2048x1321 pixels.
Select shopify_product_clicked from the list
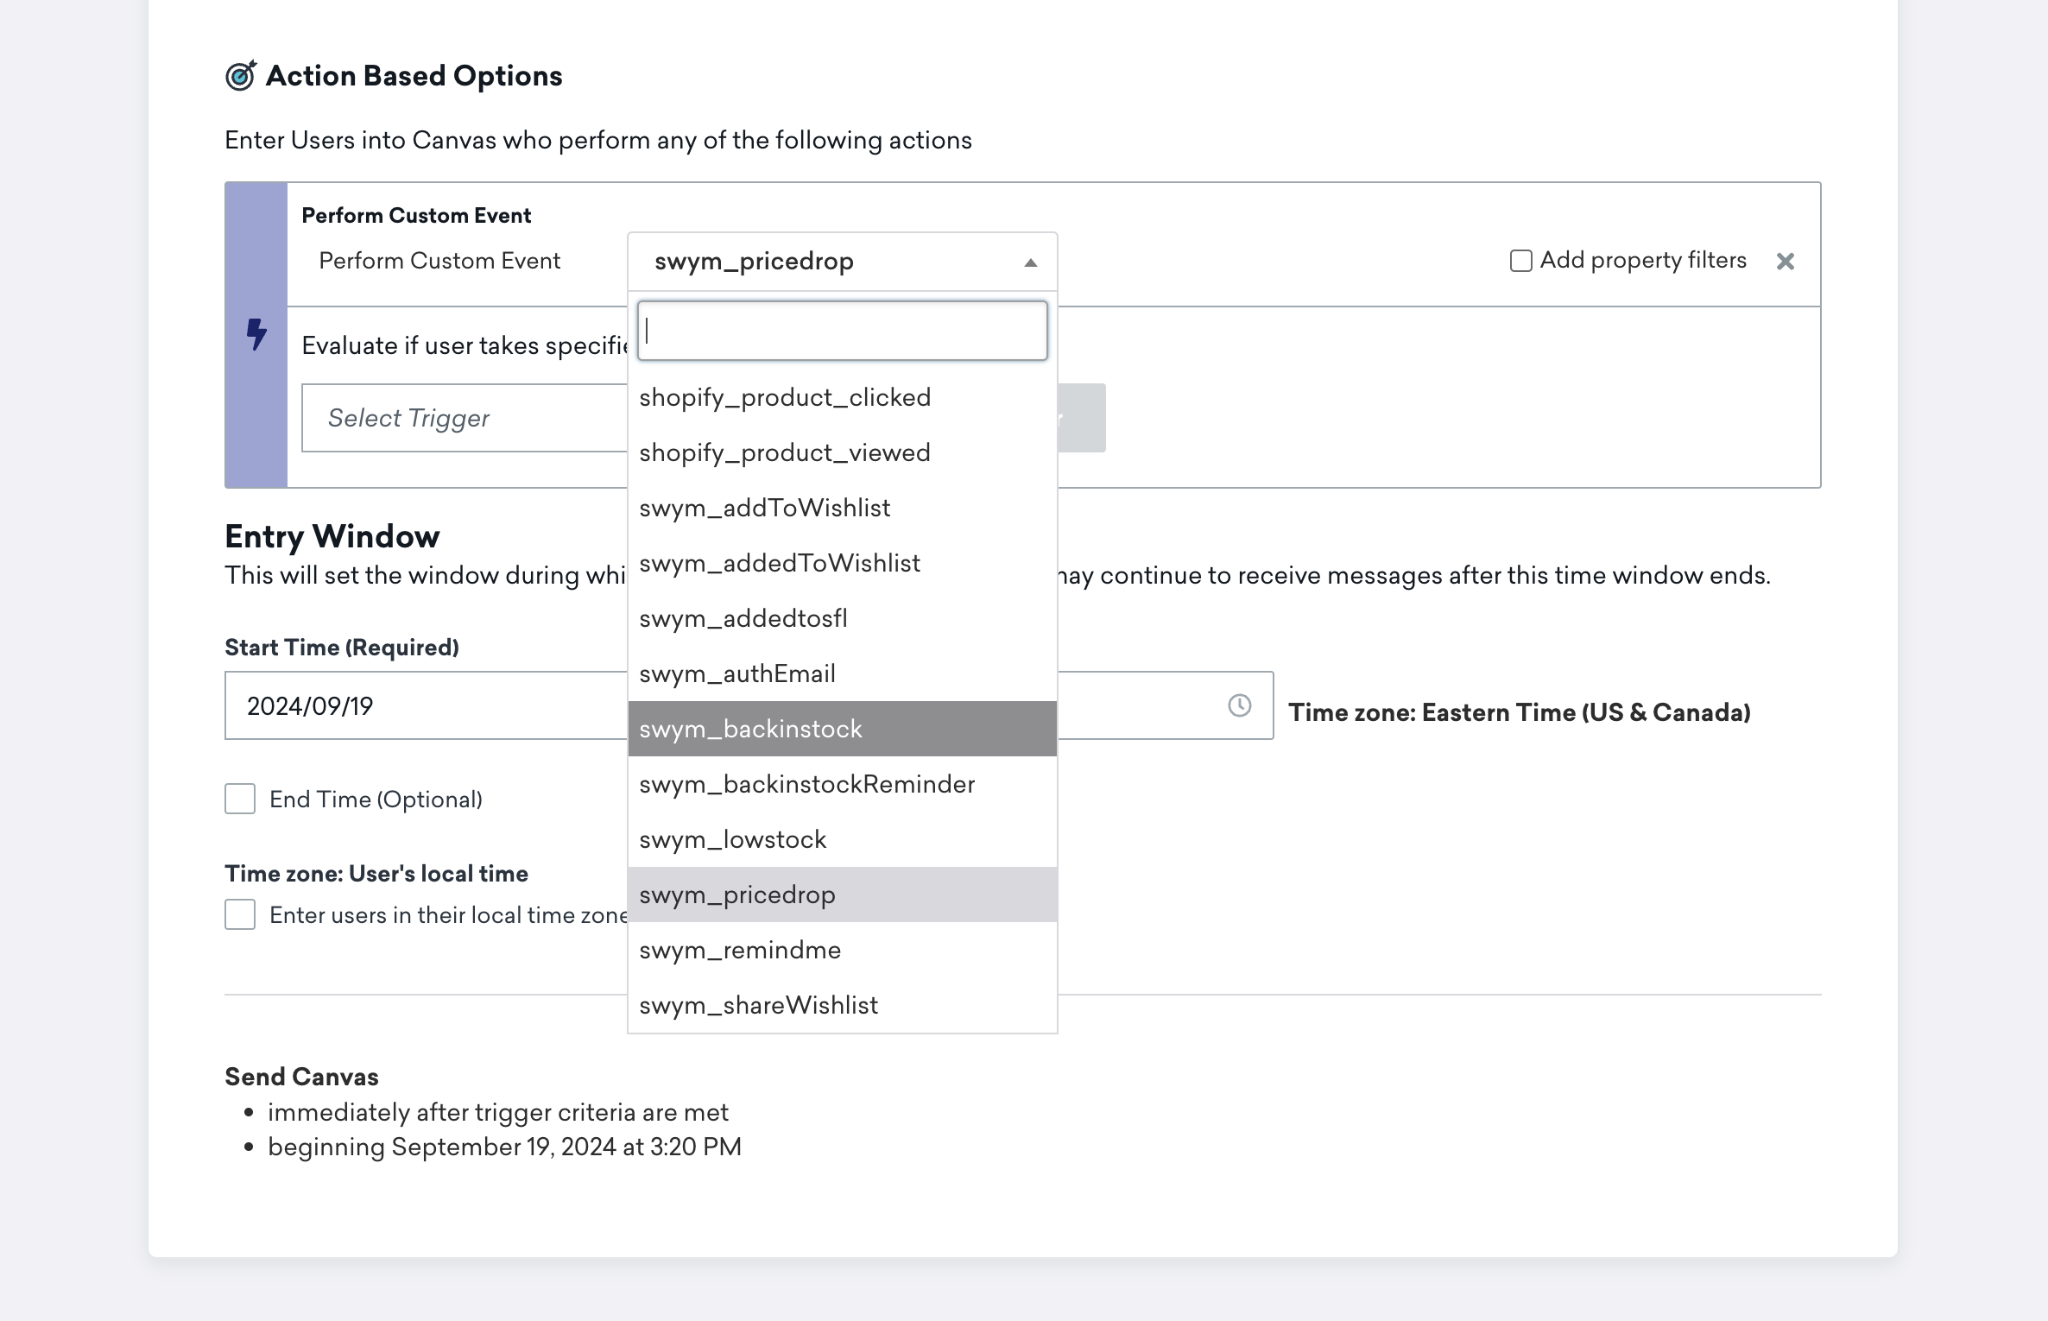pyautogui.click(x=785, y=398)
